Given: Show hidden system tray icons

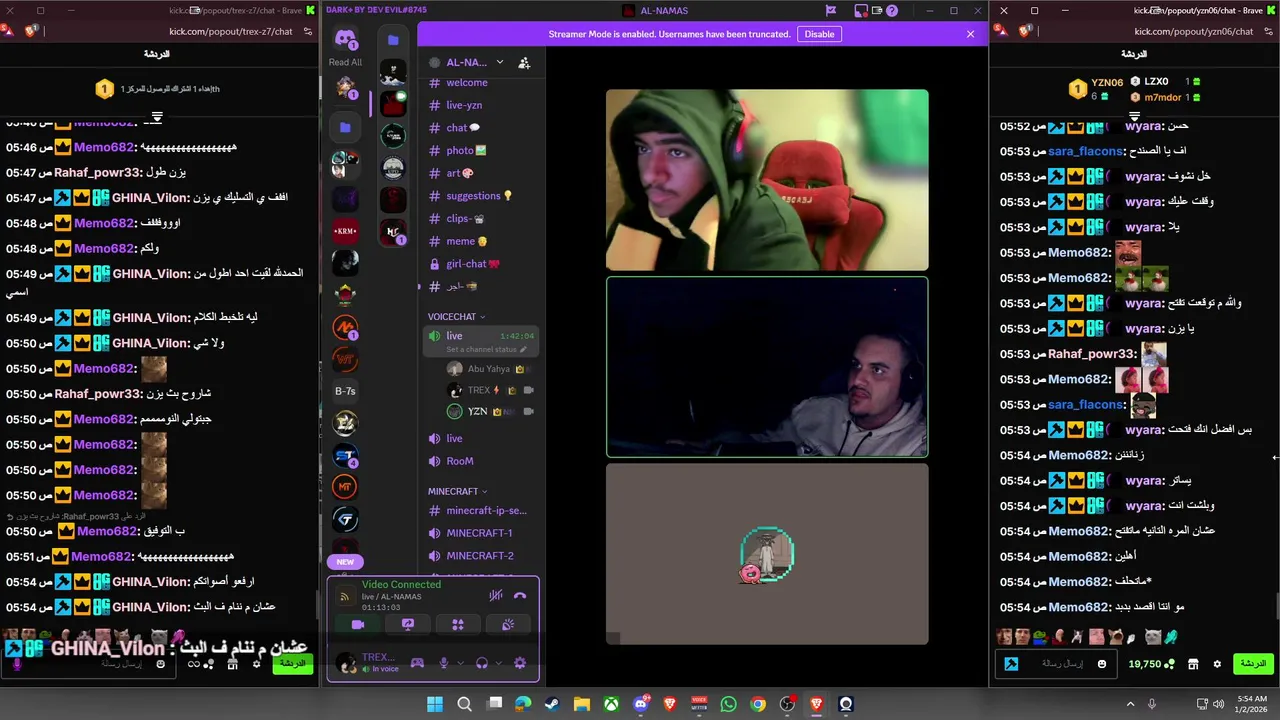Looking at the screenshot, I should (x=1131, y=704).
